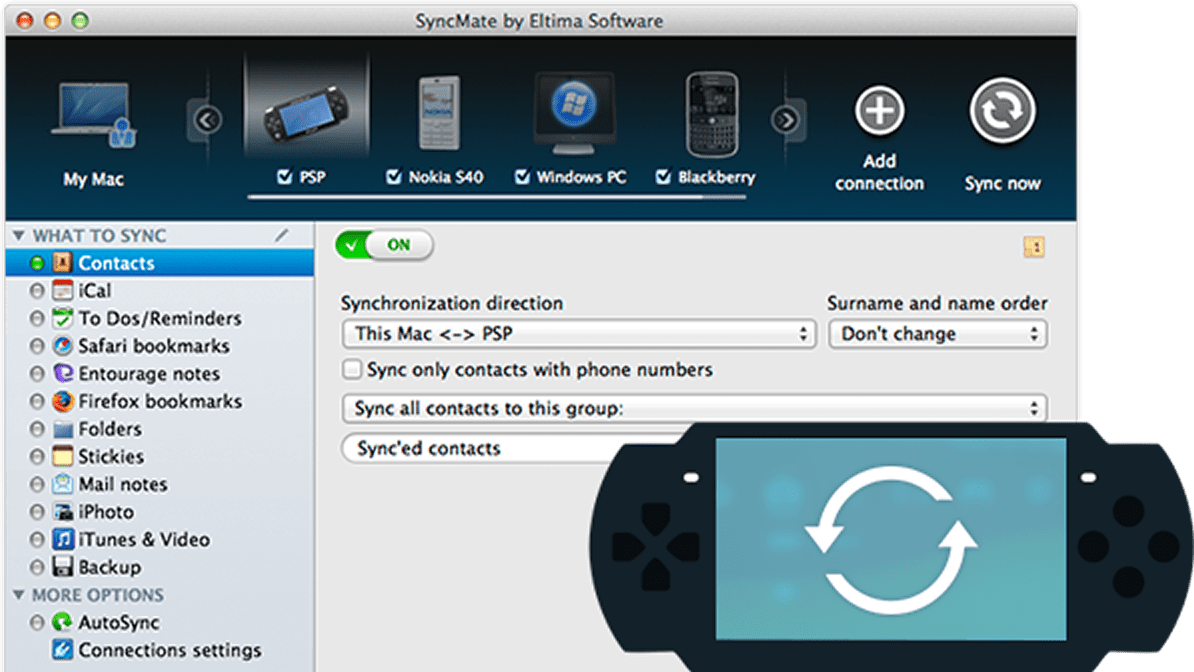
Task: Open the Surname and name order dropdown
Action: (x=937, y=333)
